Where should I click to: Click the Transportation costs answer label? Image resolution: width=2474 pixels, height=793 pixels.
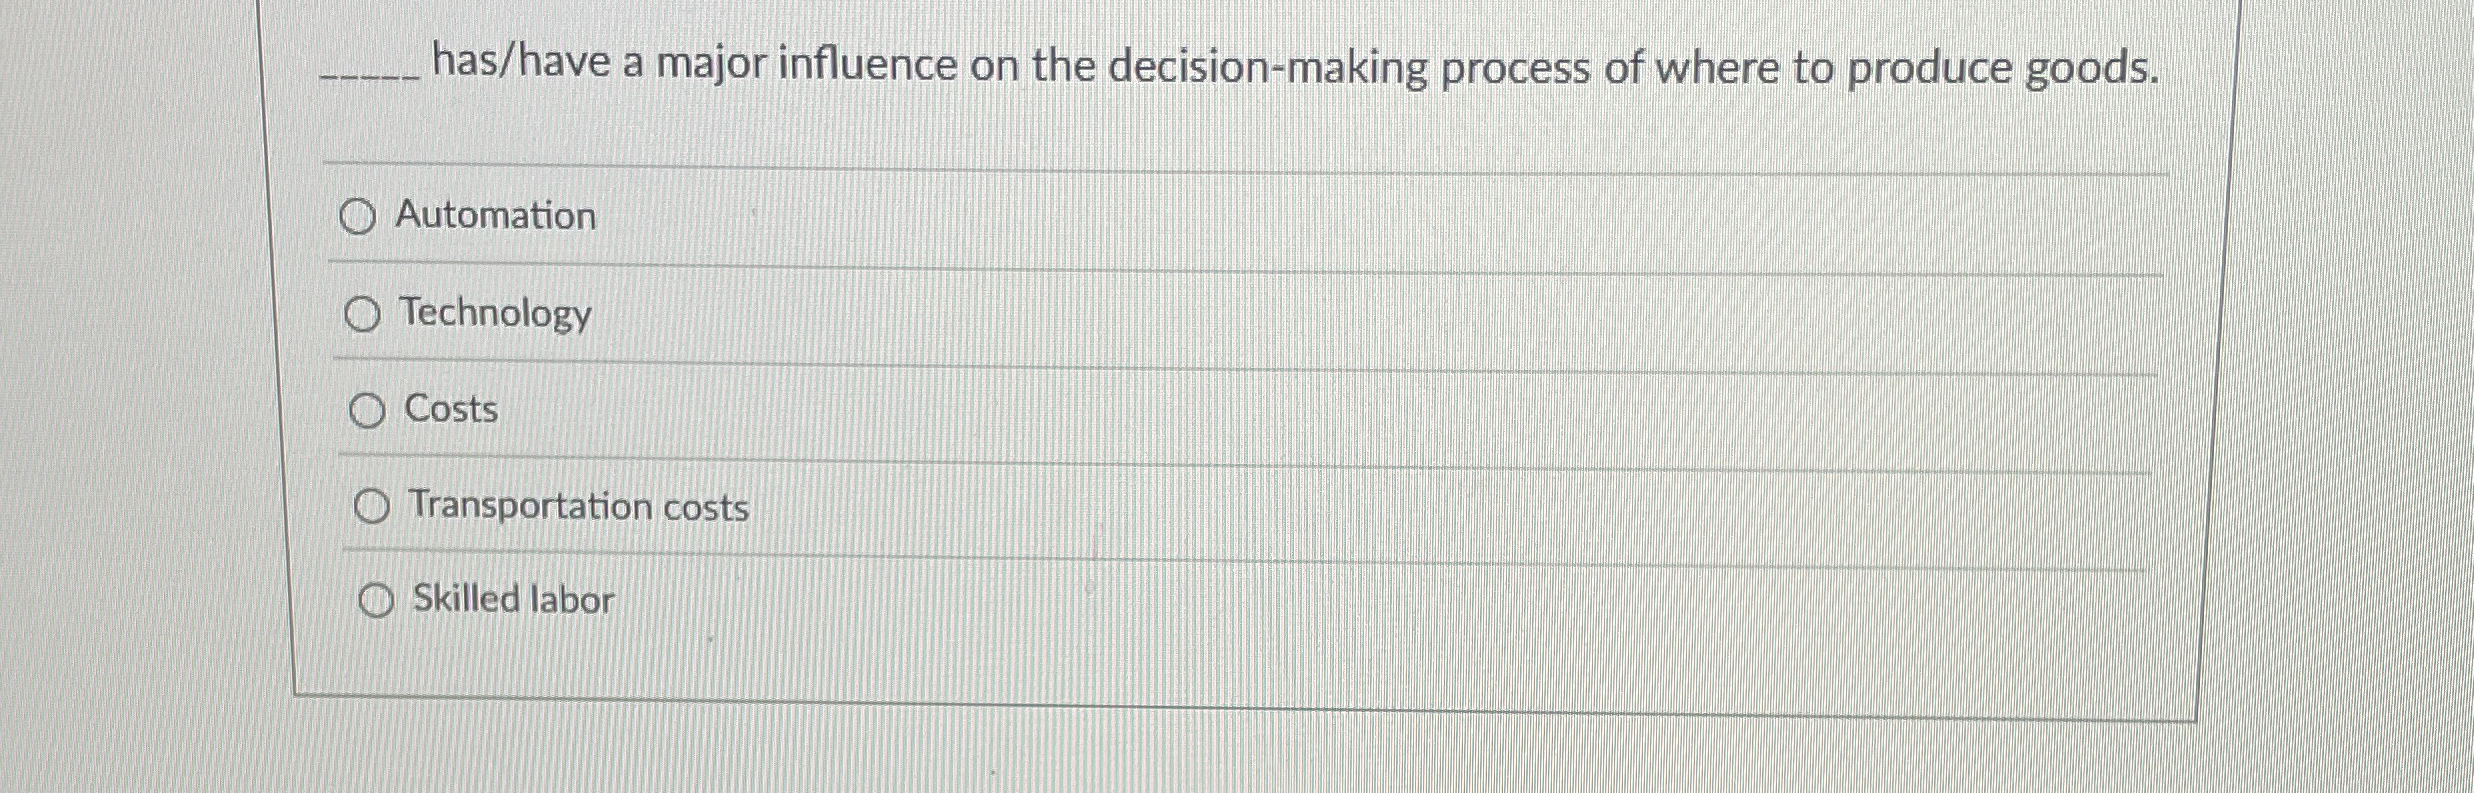point(577,505)
